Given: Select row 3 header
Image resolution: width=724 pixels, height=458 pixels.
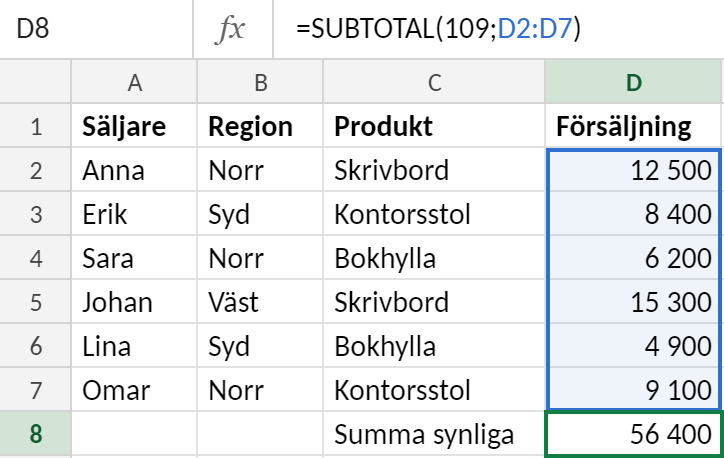Looking at the screenshot, I should [x=36, y=214].
